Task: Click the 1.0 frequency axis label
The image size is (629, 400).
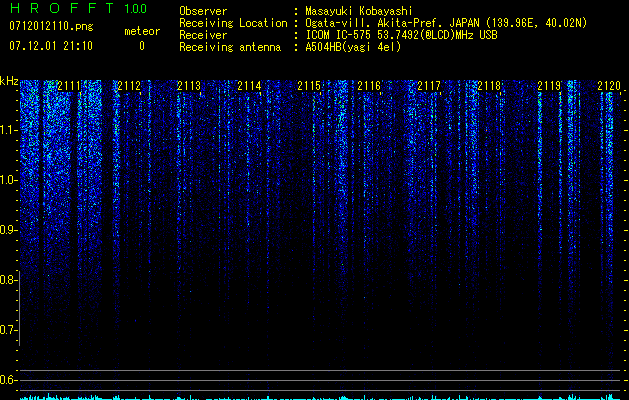Action: pos(9,180)
